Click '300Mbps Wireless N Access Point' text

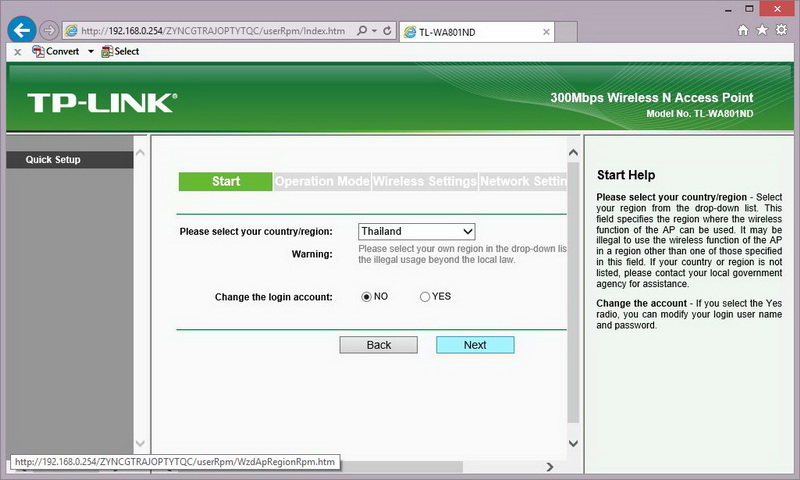click(652, 98)
